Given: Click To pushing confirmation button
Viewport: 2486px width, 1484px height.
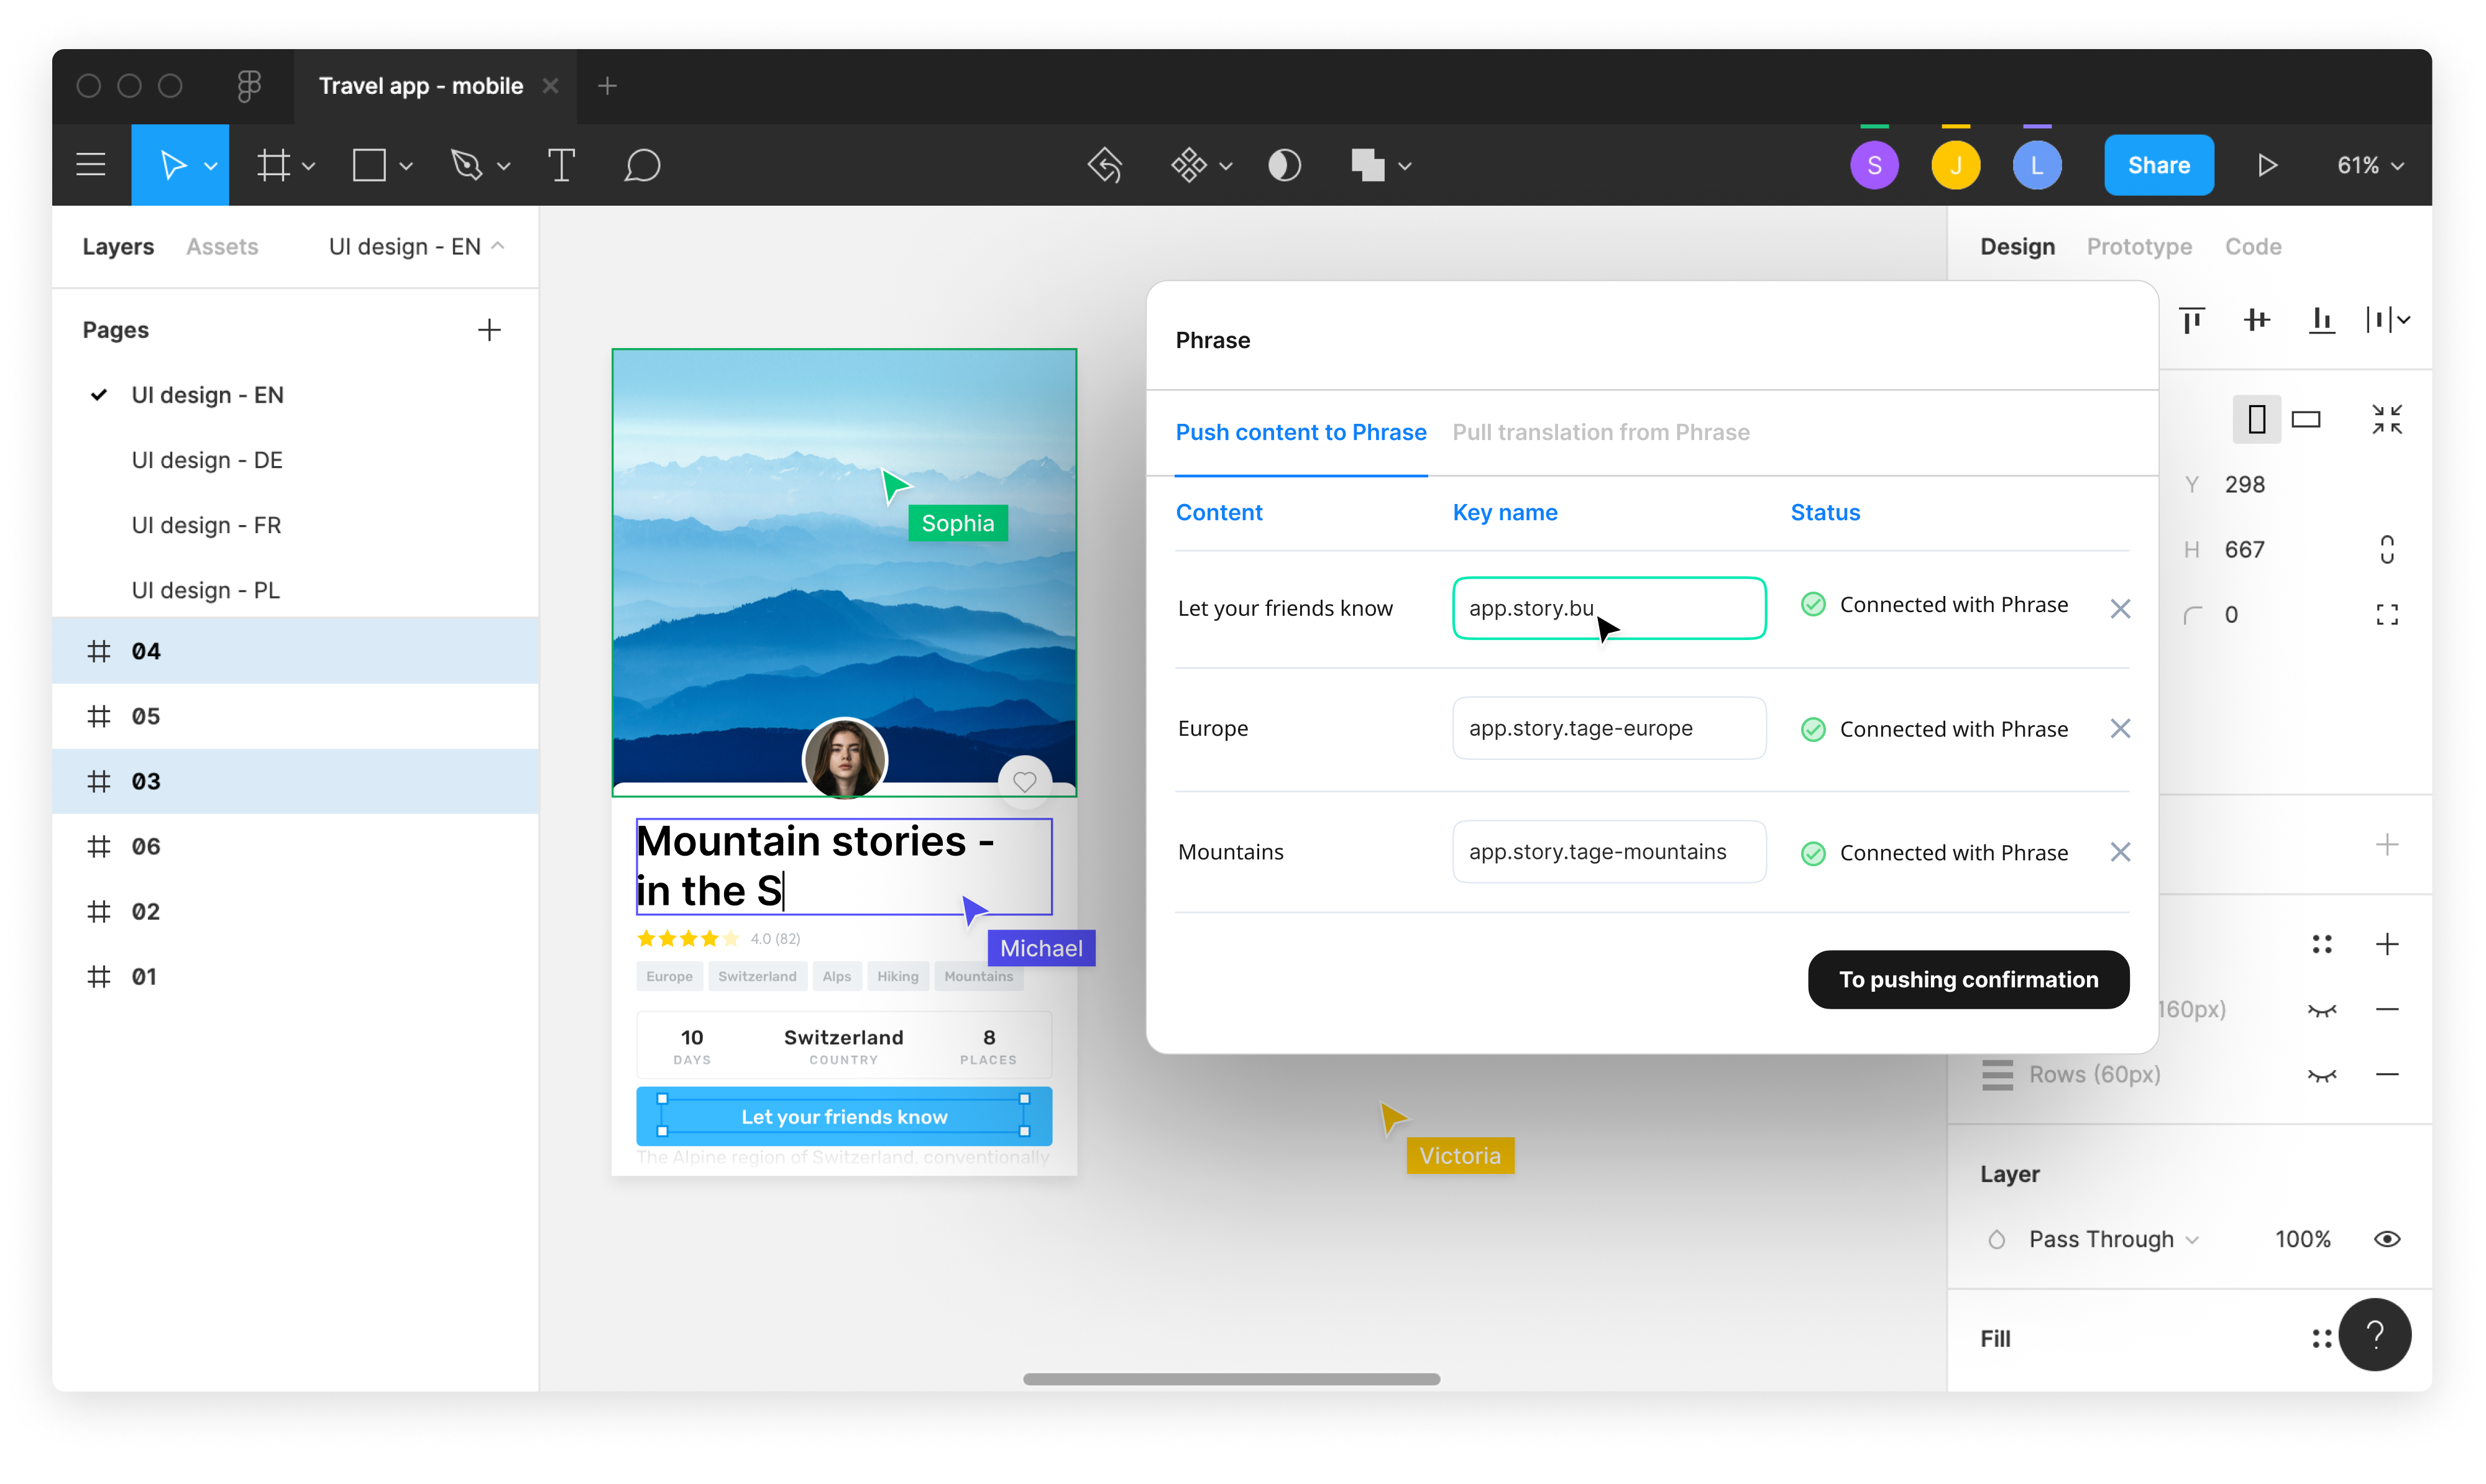Looking at the screenshot, I should tap(1966, 979).
